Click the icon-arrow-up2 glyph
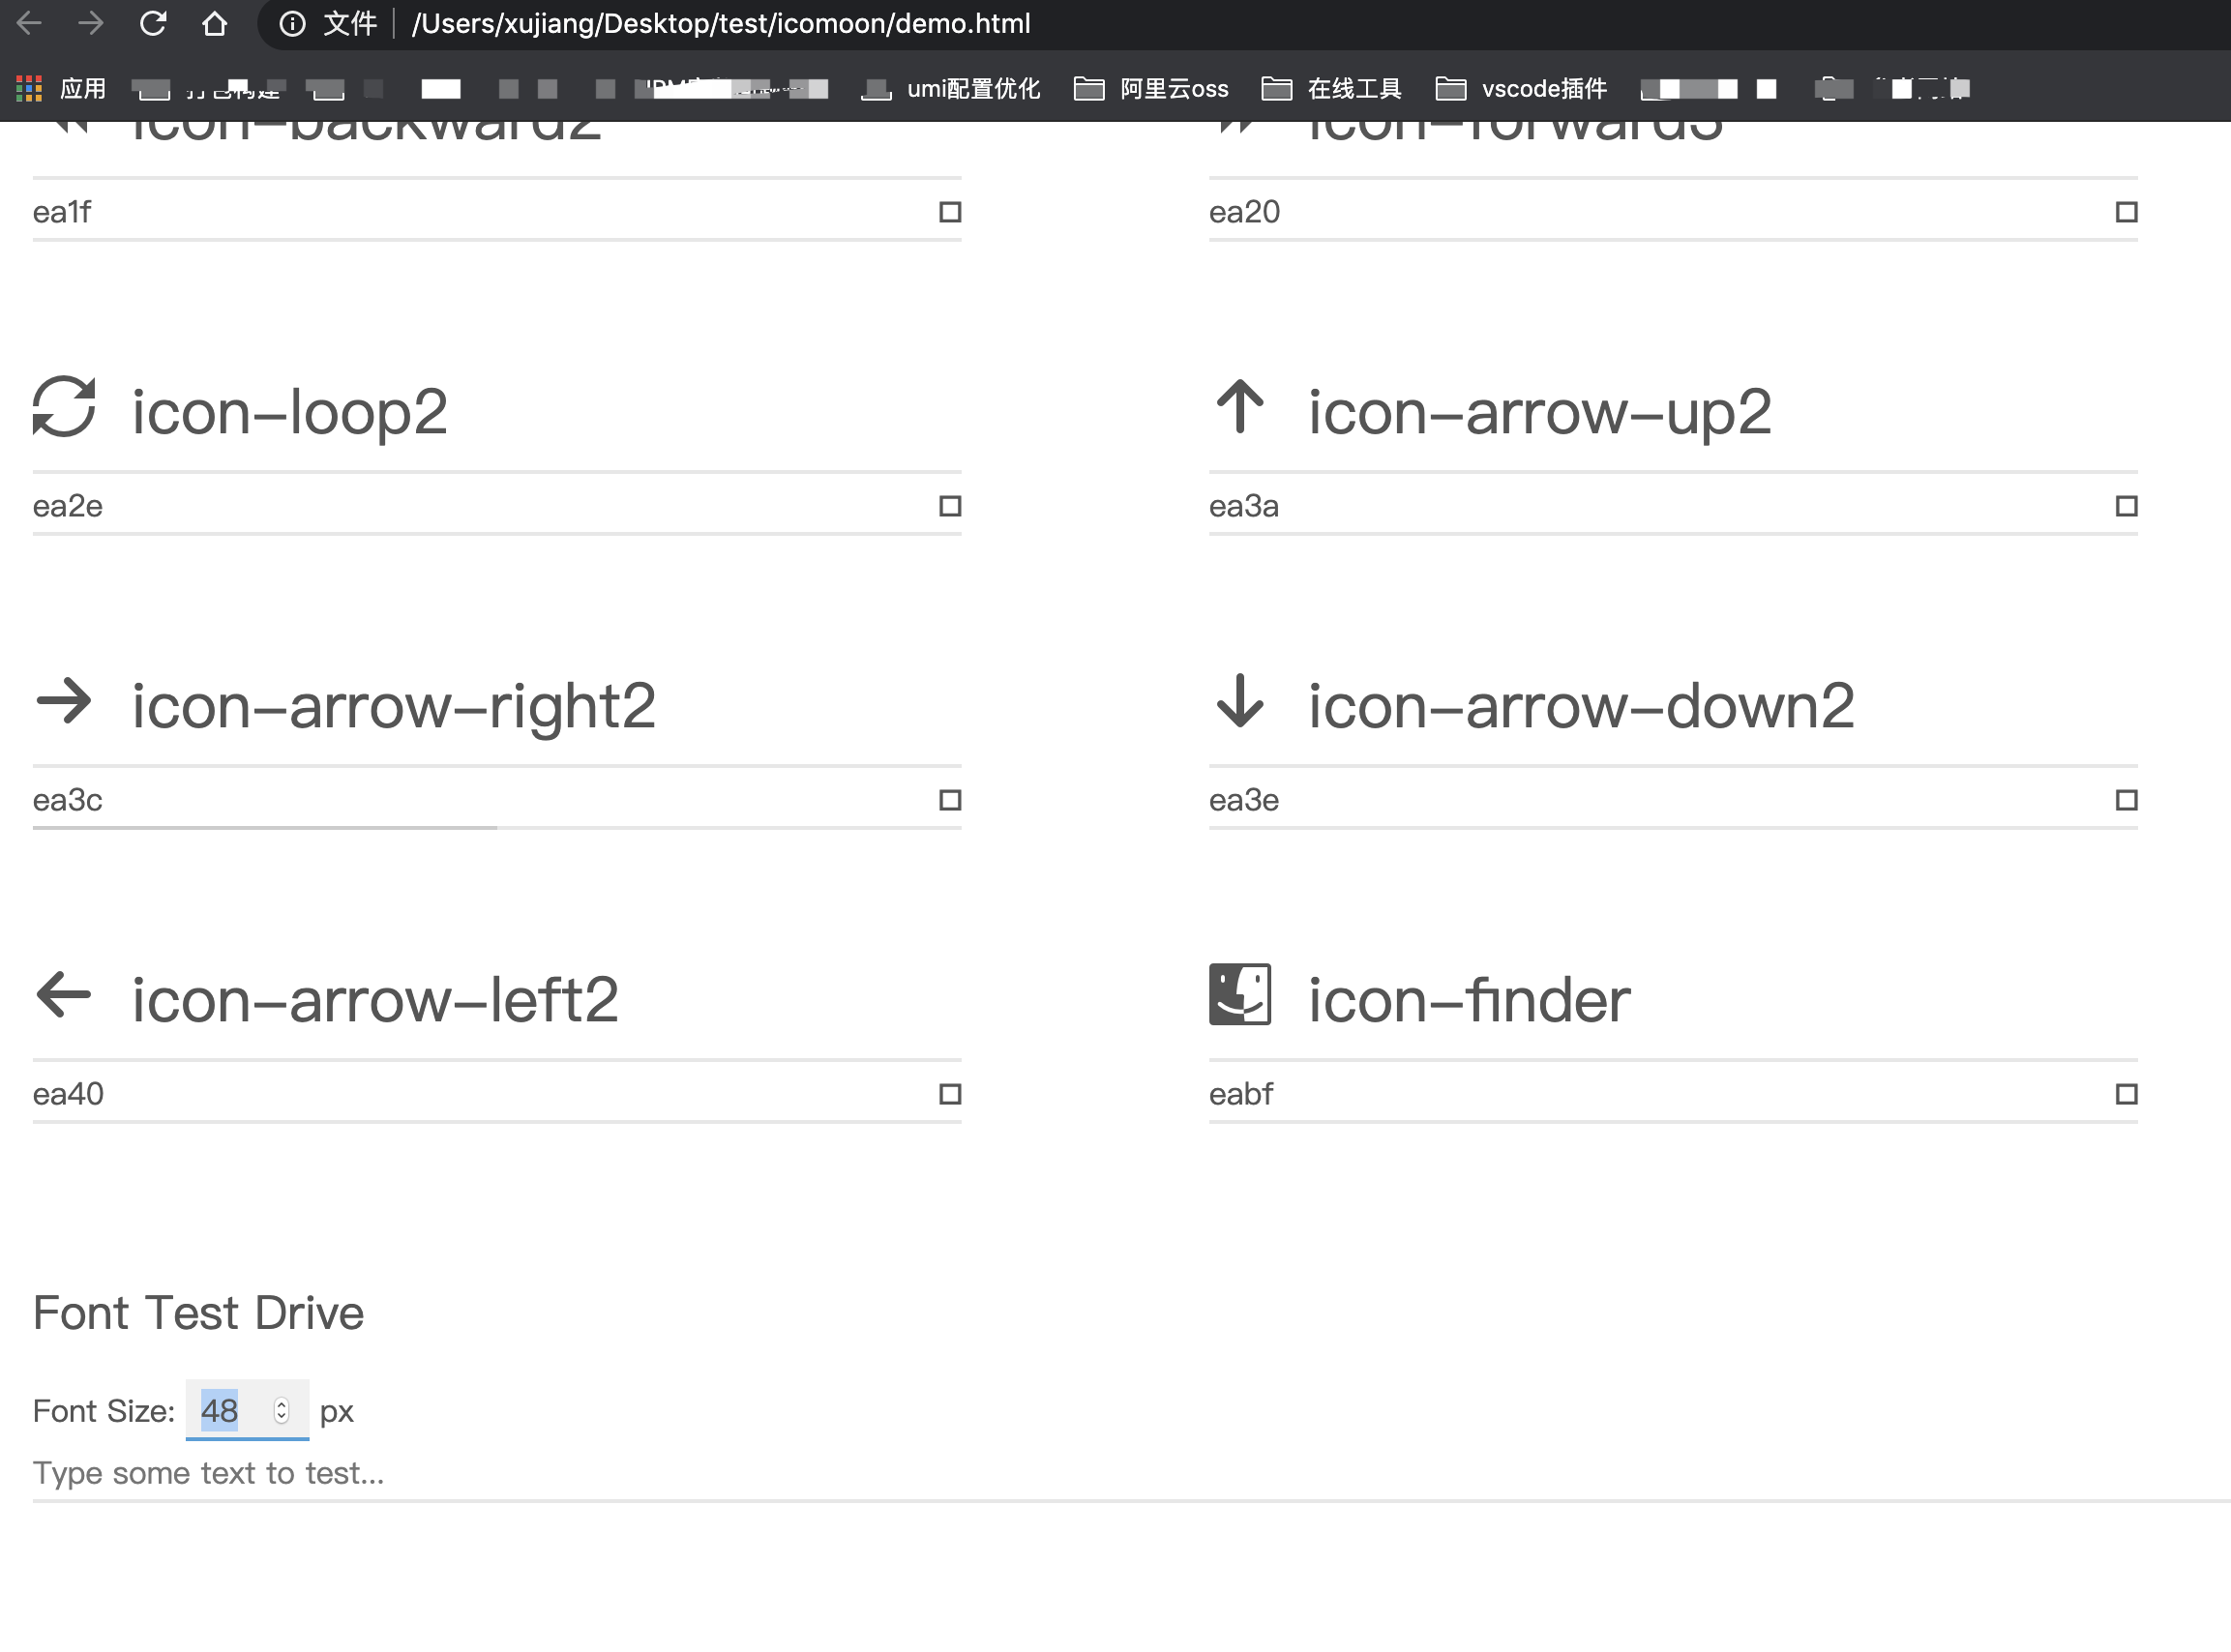The height and width of the screenshot is (1652, 2231). click(1240, 407)
